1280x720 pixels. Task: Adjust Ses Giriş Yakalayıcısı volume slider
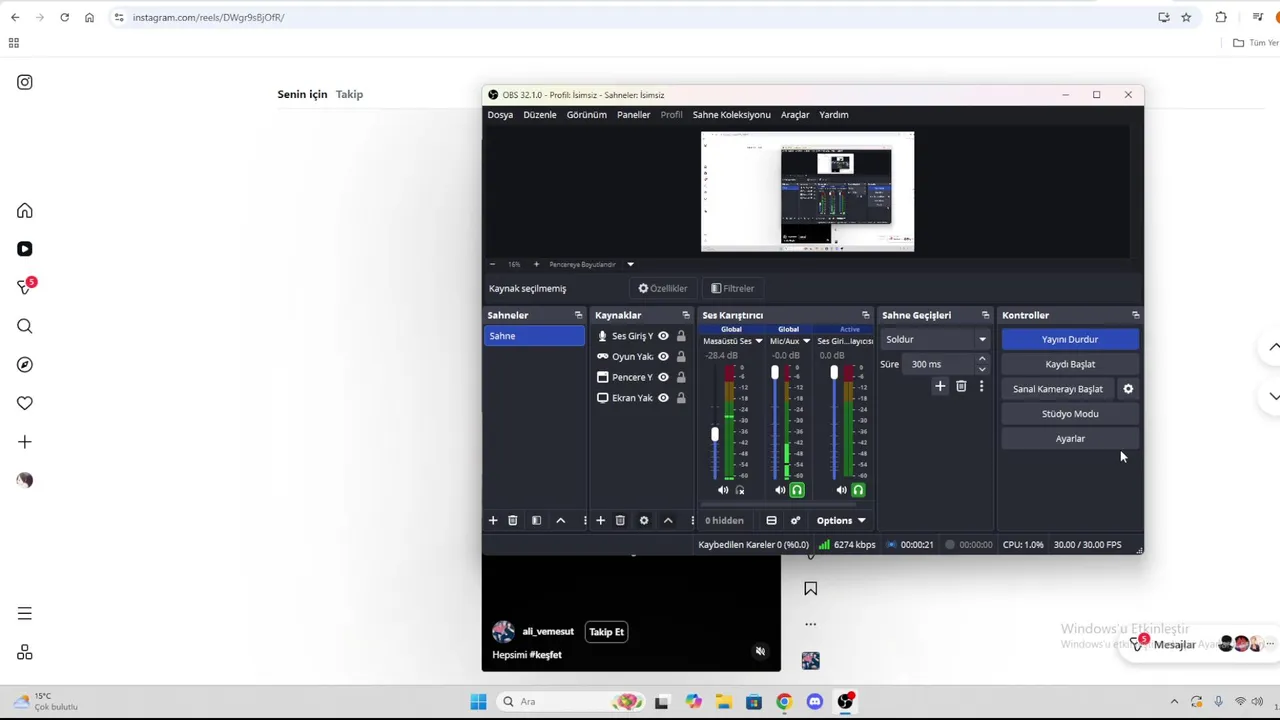[x=834, y=373]
